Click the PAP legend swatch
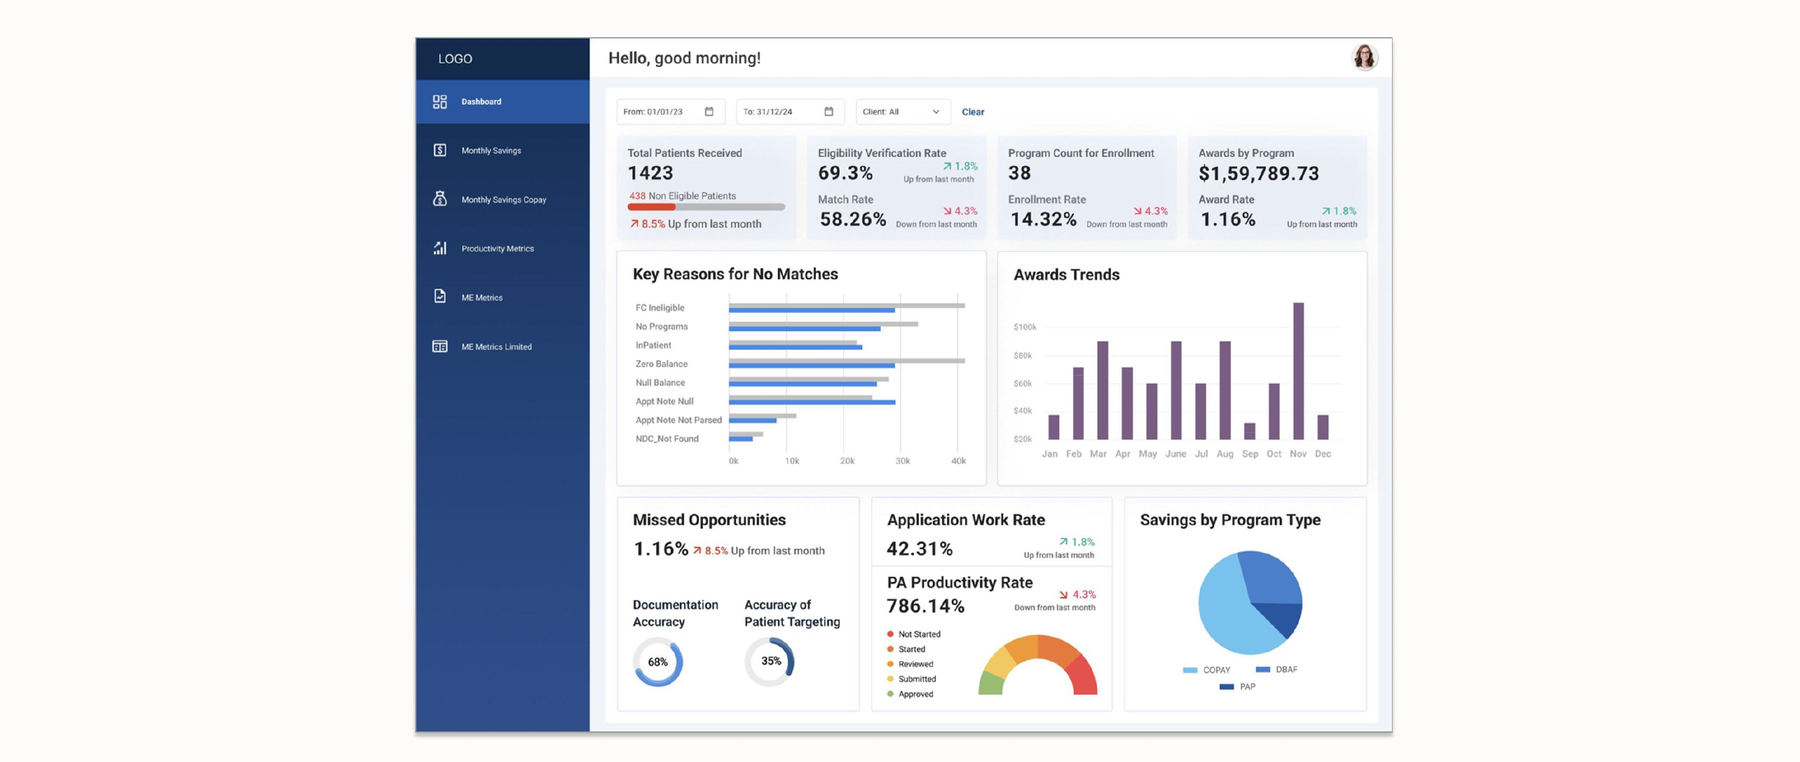This screenshot has width=1800, height=762. pyautogui.click(x=1227, y=687)
